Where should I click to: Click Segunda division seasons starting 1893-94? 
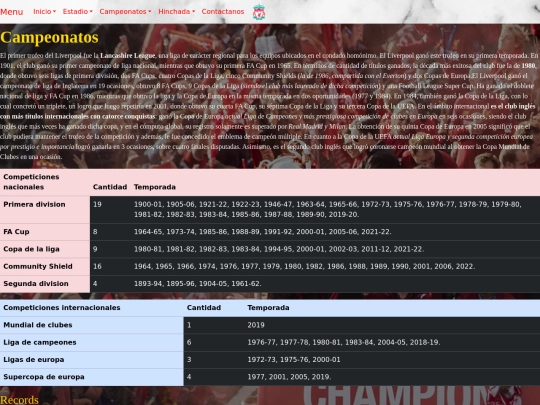[198, 284]
